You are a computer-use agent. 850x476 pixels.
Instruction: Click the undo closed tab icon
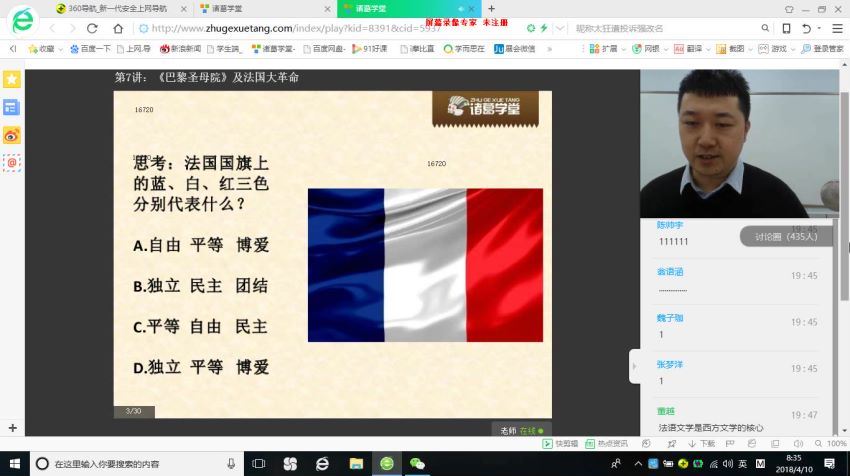point(807,28)
